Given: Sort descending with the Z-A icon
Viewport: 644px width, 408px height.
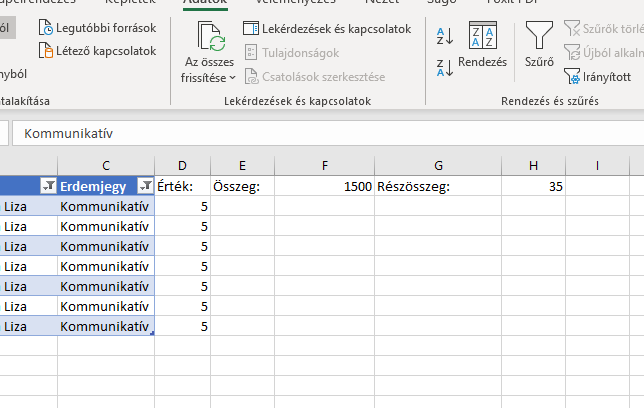Looking at the screenshot, I should (x=445, y=67).
